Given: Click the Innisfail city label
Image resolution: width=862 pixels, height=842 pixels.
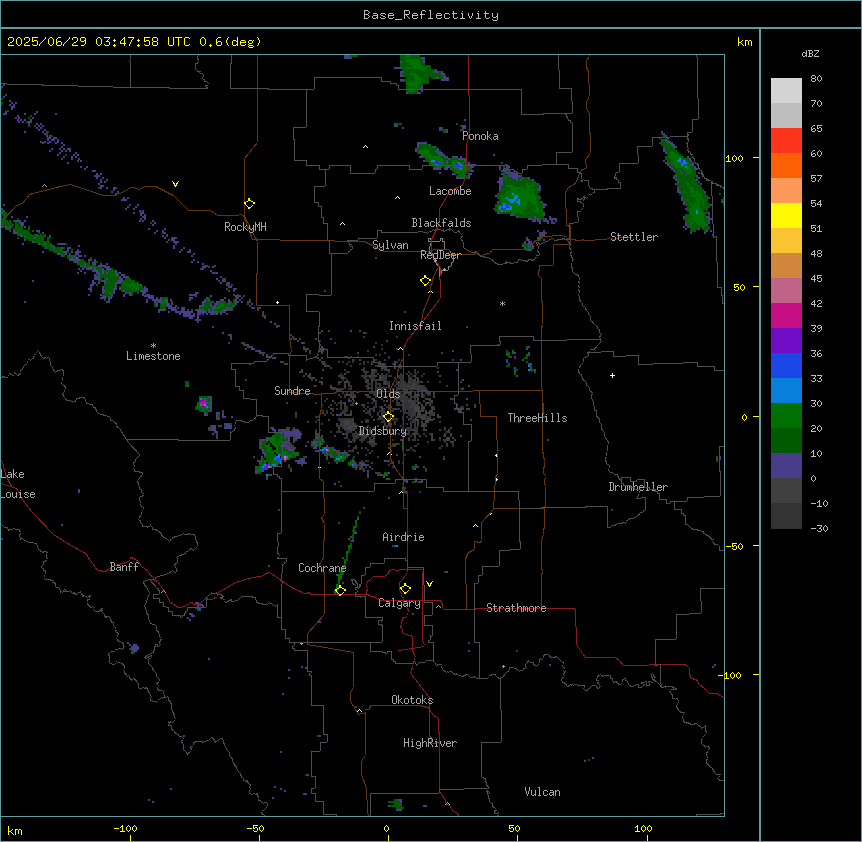Looking at the screenshot, I should click(x=415, y=326).
